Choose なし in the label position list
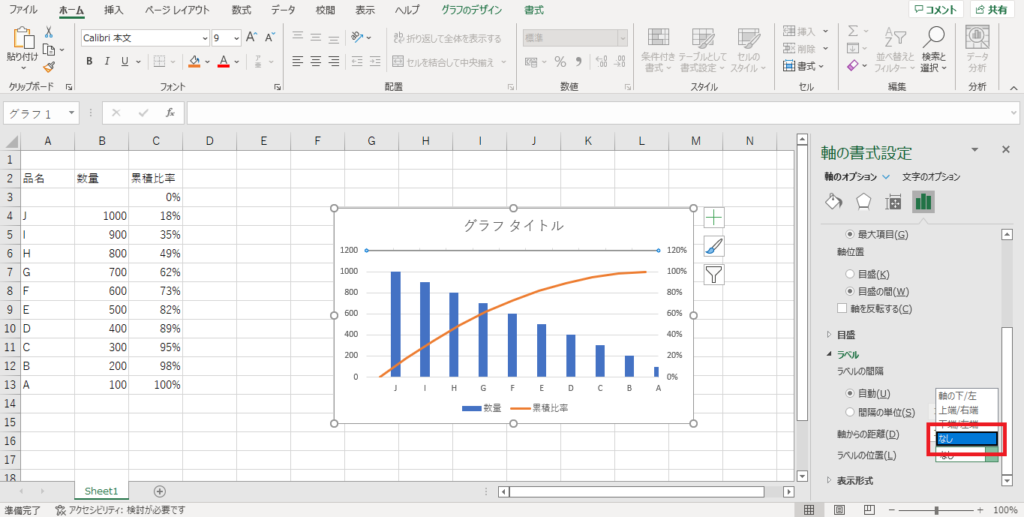The width and height of the screenshot is (1024, 517). tap(967, 439)
